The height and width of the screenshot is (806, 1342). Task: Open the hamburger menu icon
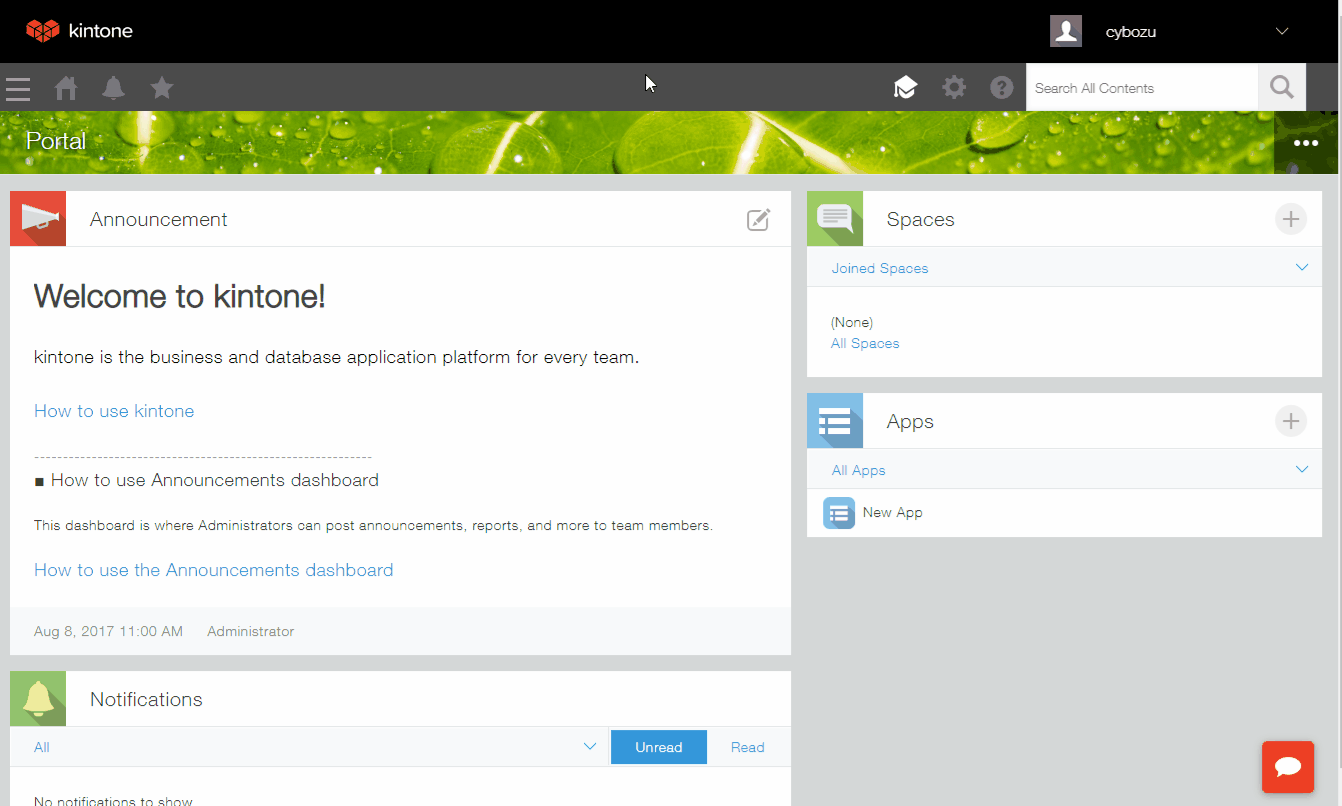click(18, 88)
